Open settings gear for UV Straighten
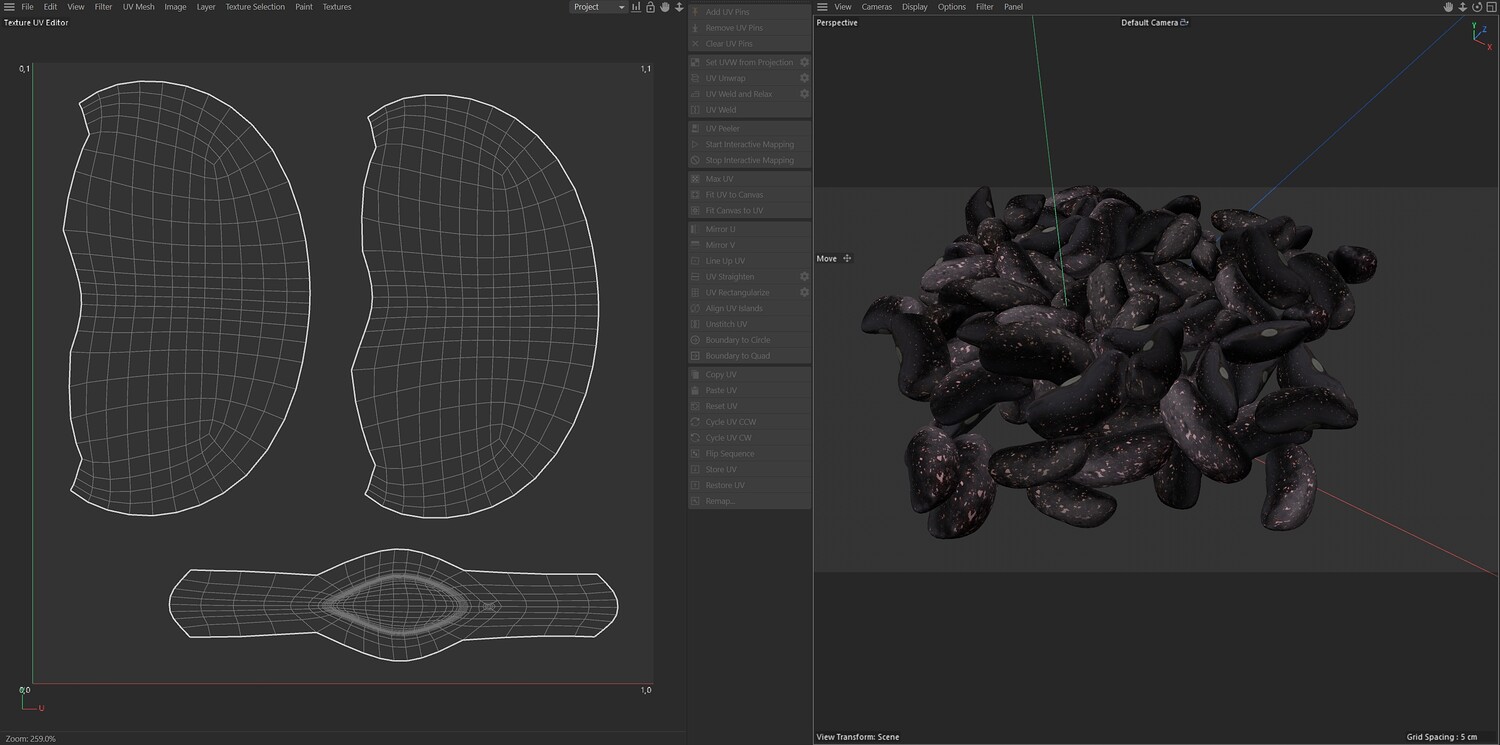 (804, 277)
